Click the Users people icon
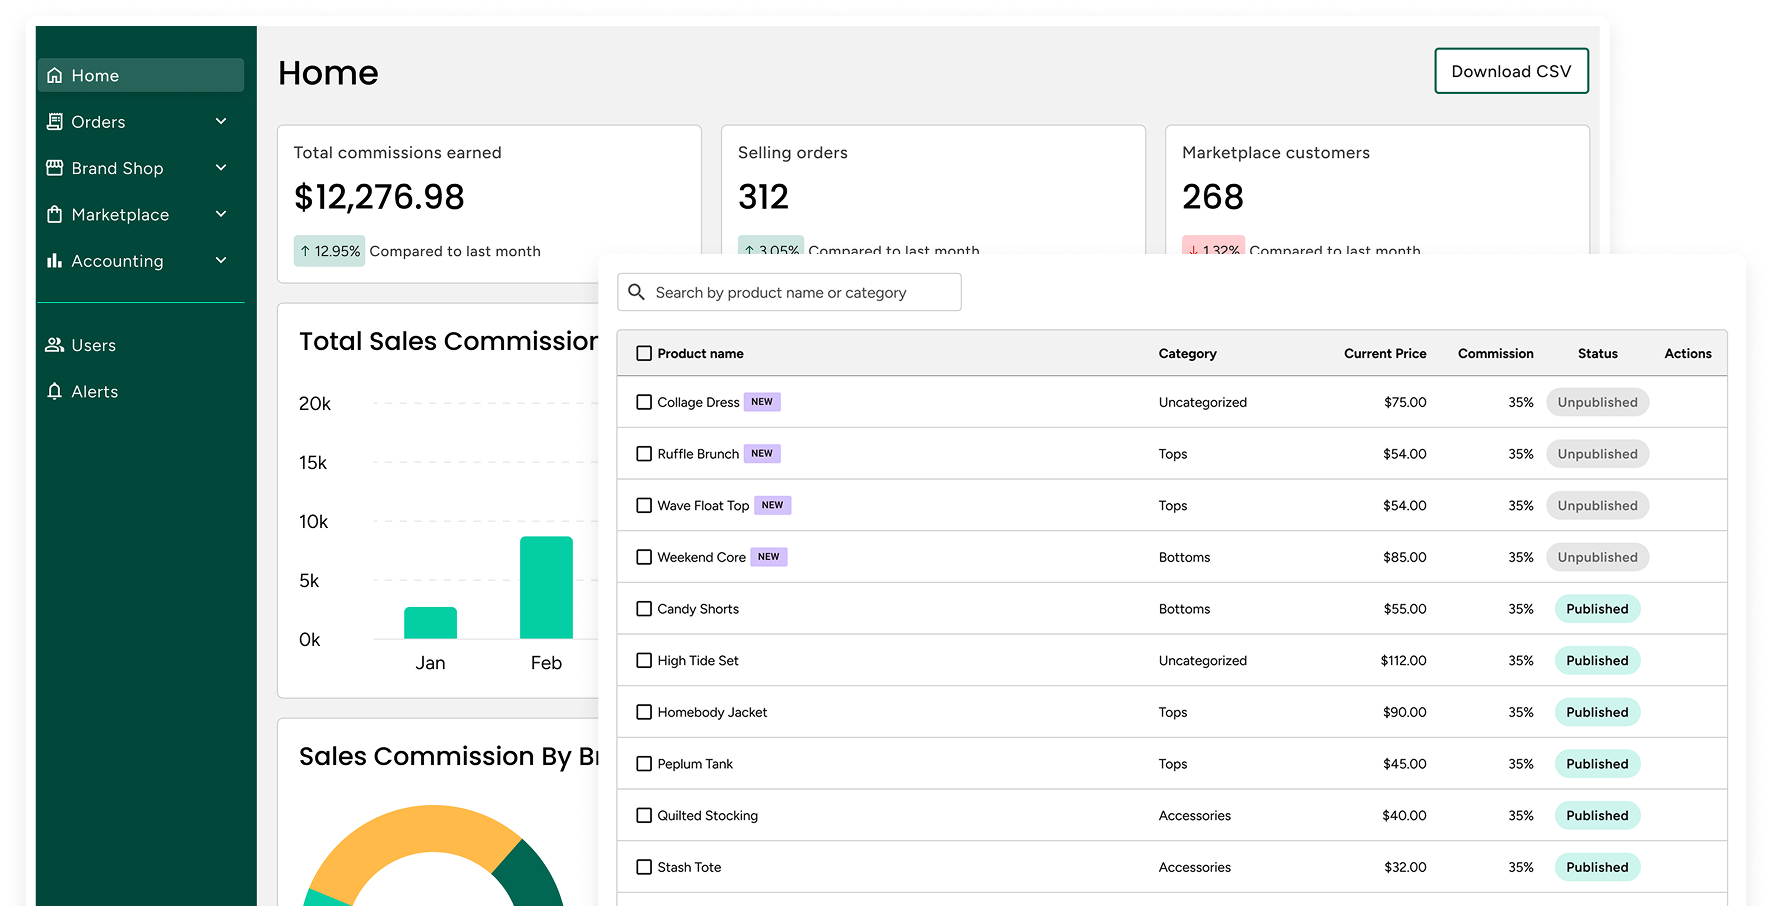The width and height of the screenshot is (1770, 906). [x=55, y=345]
